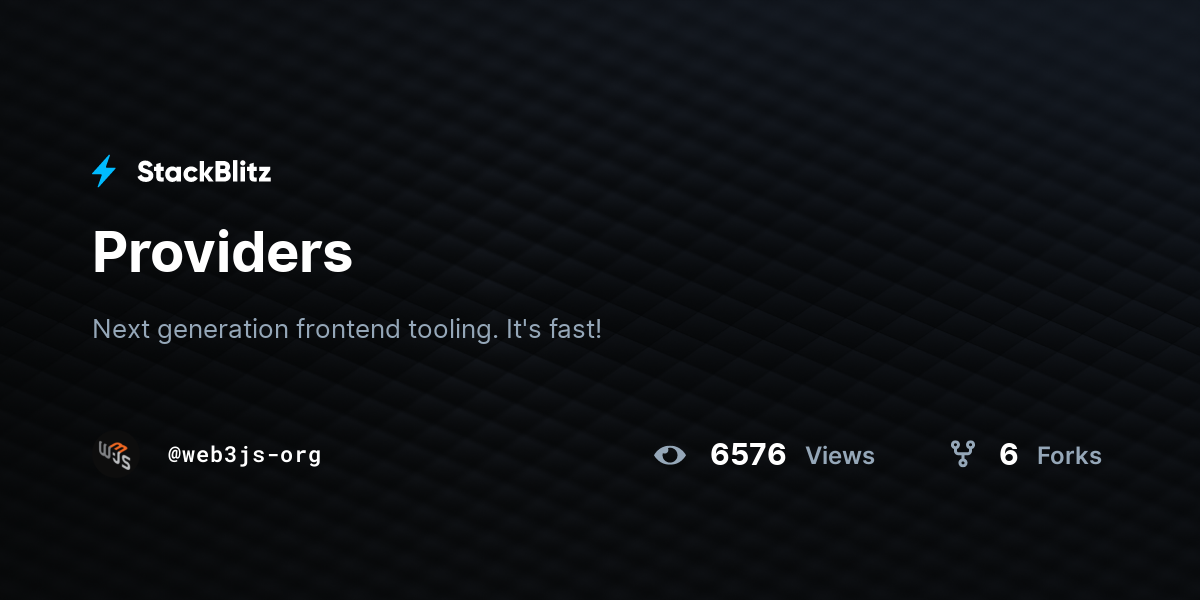
Task: Click the number 6 fork count
Action: [x=1008, y=455]
